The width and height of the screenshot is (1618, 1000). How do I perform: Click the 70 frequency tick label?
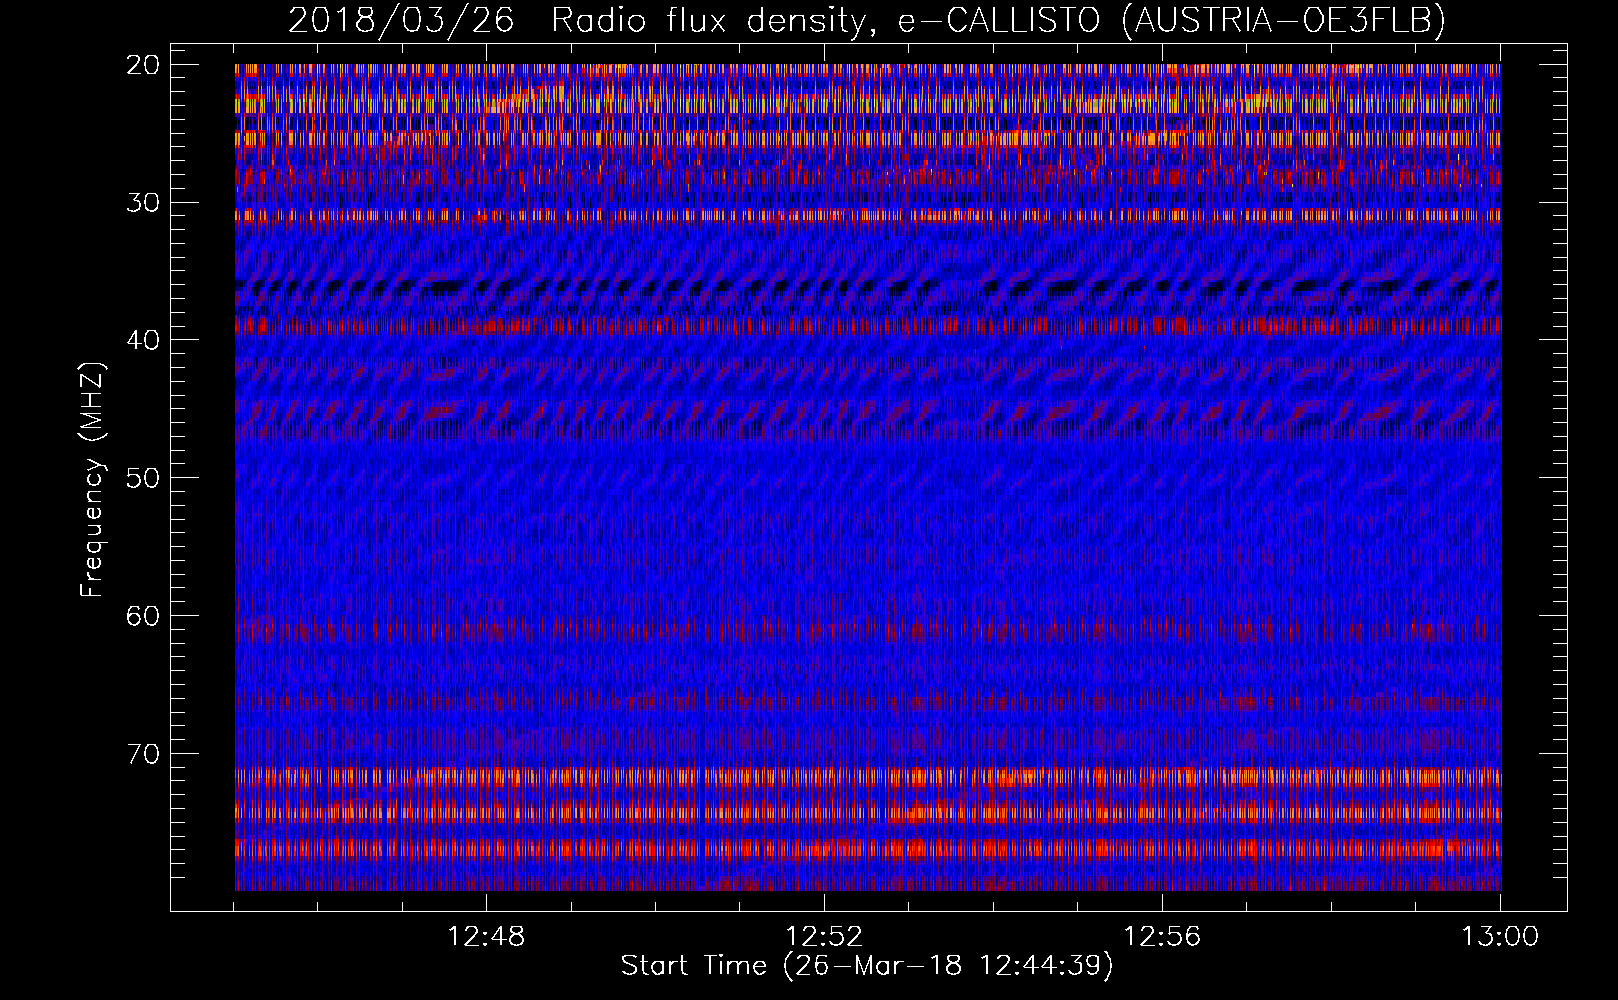143,753
